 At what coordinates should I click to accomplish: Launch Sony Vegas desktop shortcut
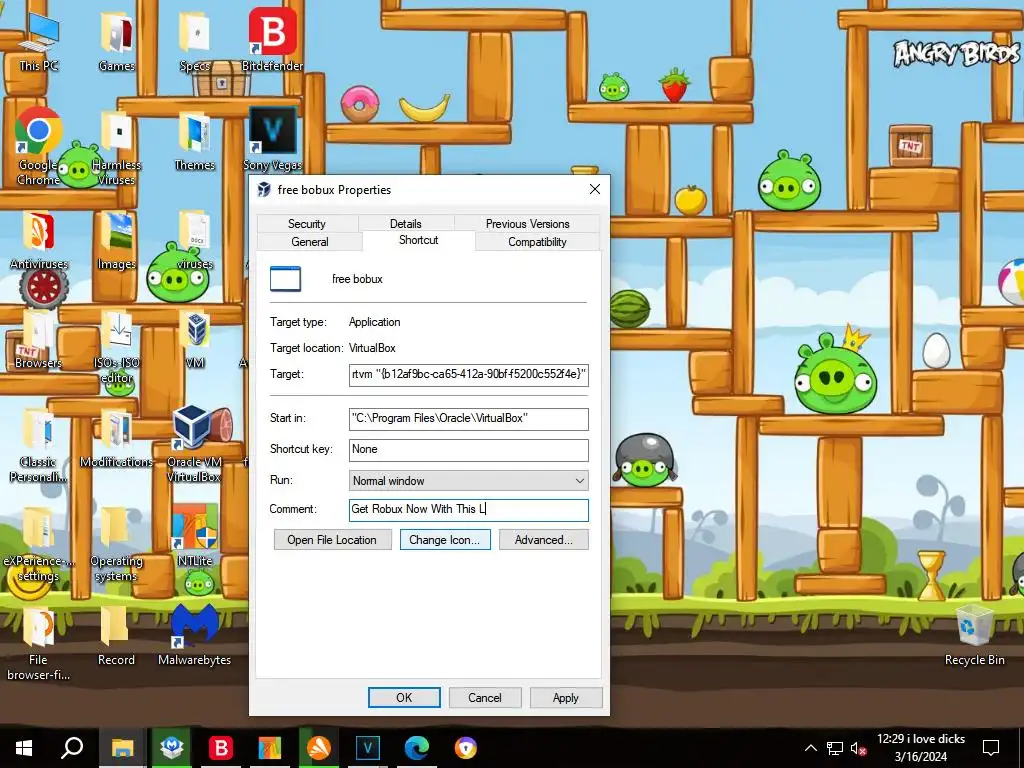(272, 138)
